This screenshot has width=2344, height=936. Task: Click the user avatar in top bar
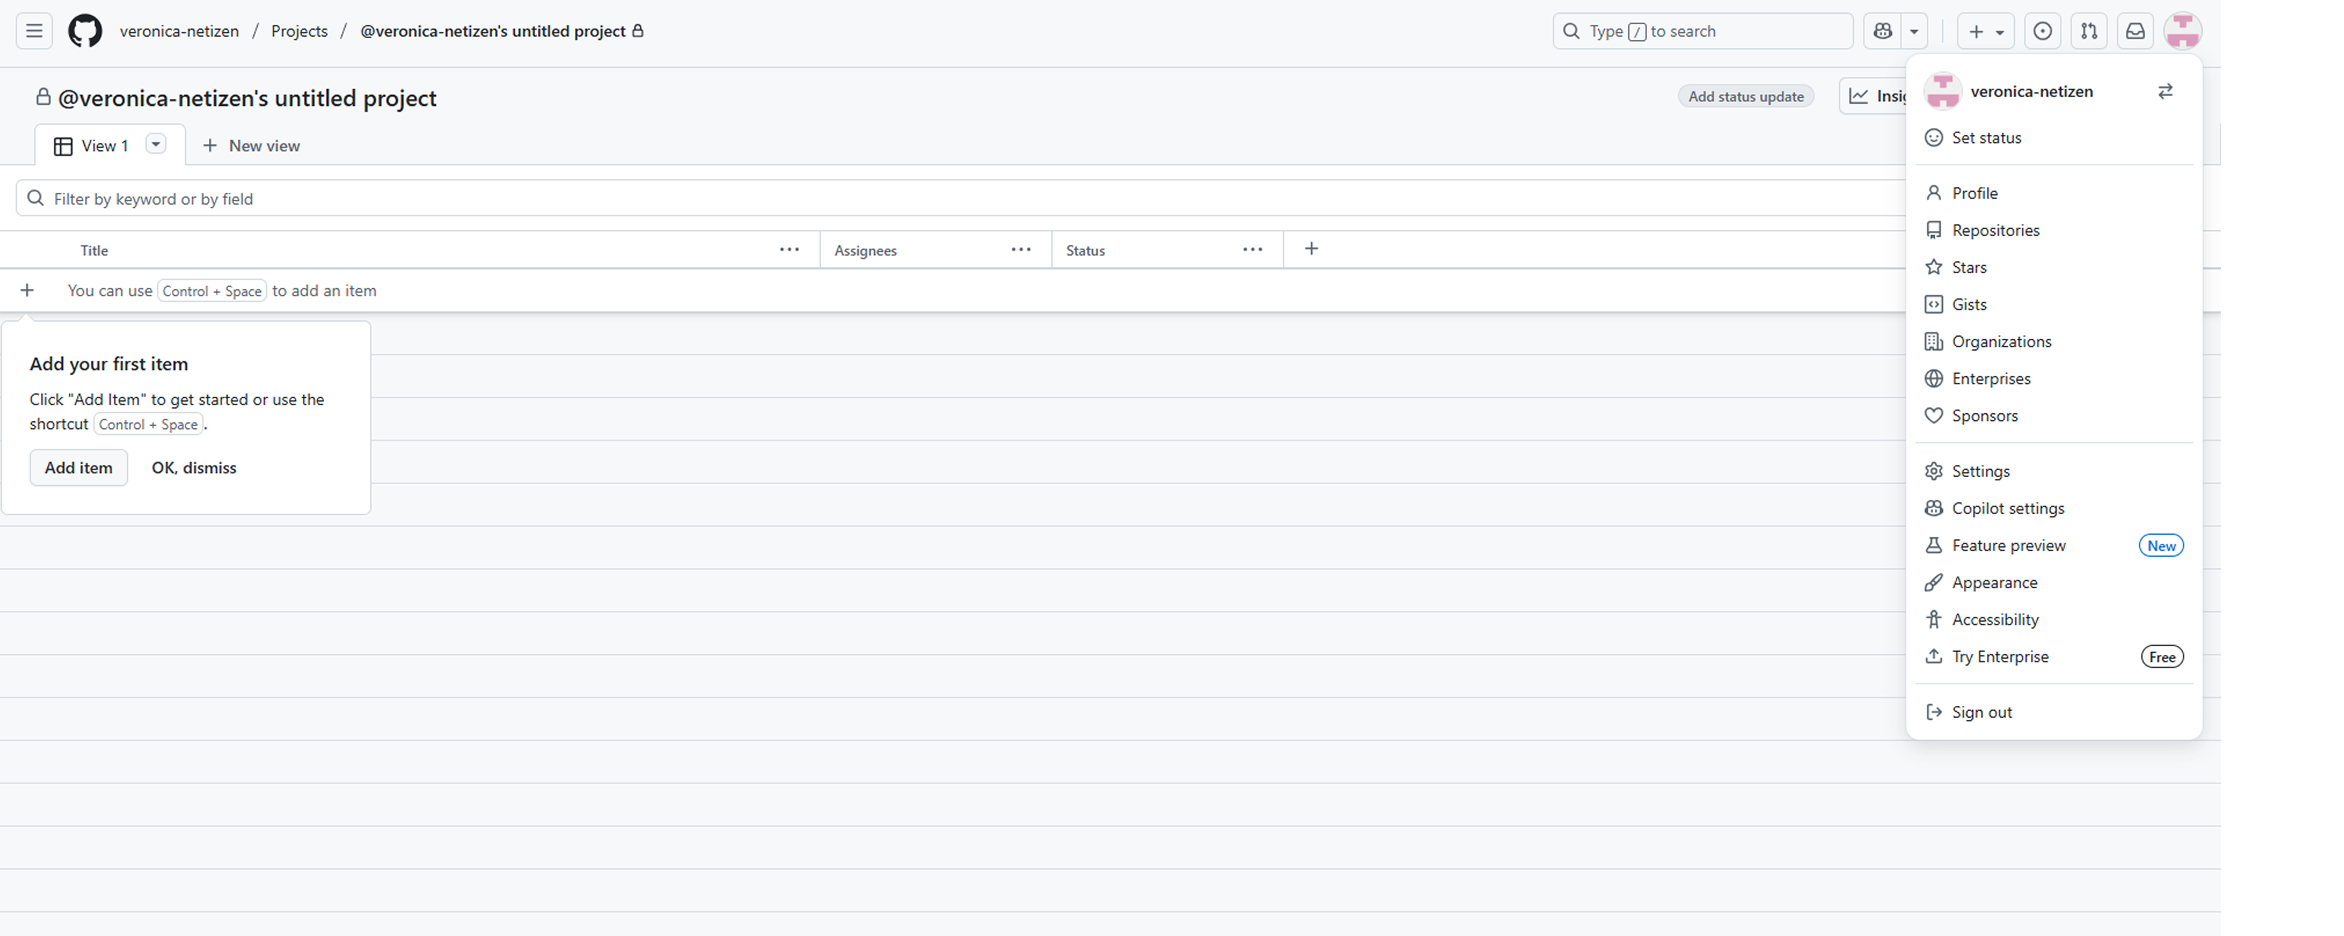[x=2183, y=31]
